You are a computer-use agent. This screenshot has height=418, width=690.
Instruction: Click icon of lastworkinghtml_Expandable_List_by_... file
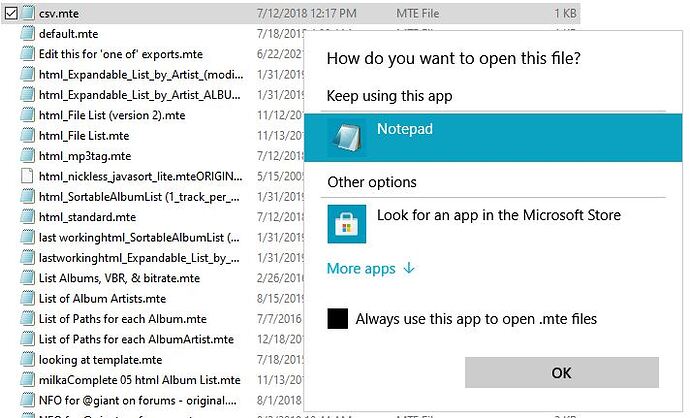pyautogui.click(x=28, y=257)
